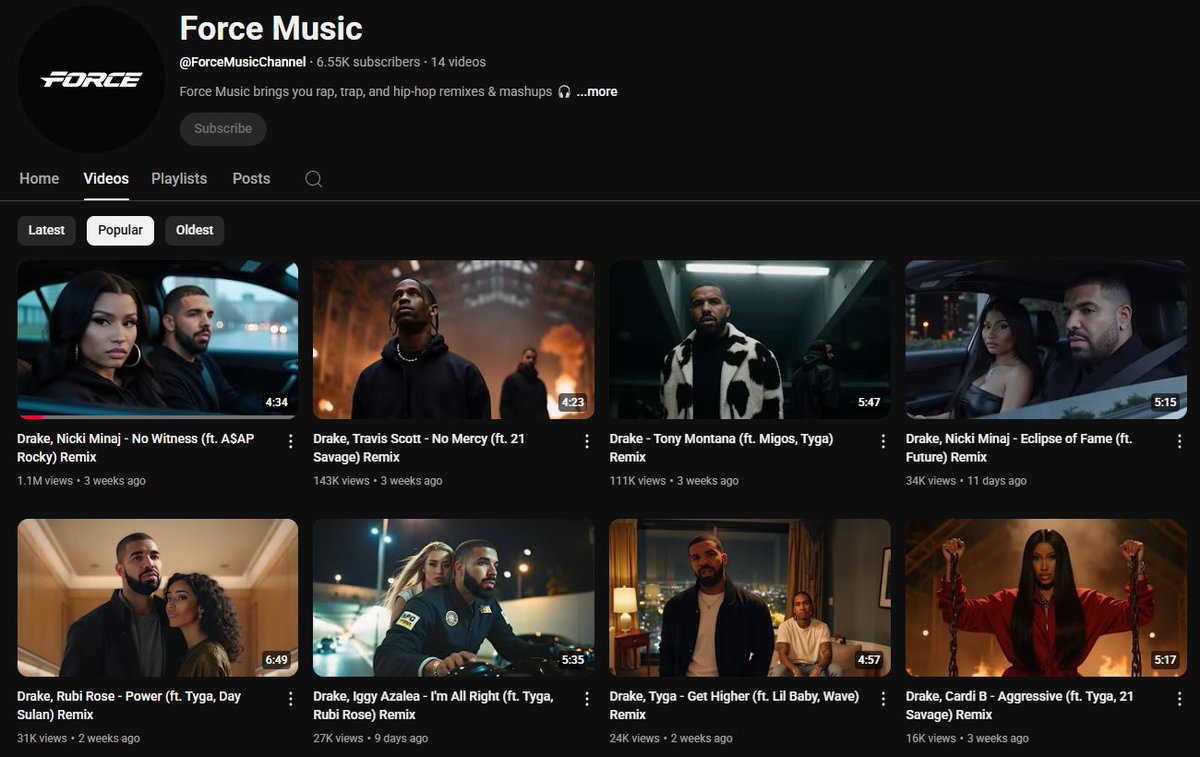Screen dimensions: 1200x757
Task: Play No Mercy Remix thumbnail
Action: pos(454,340)
